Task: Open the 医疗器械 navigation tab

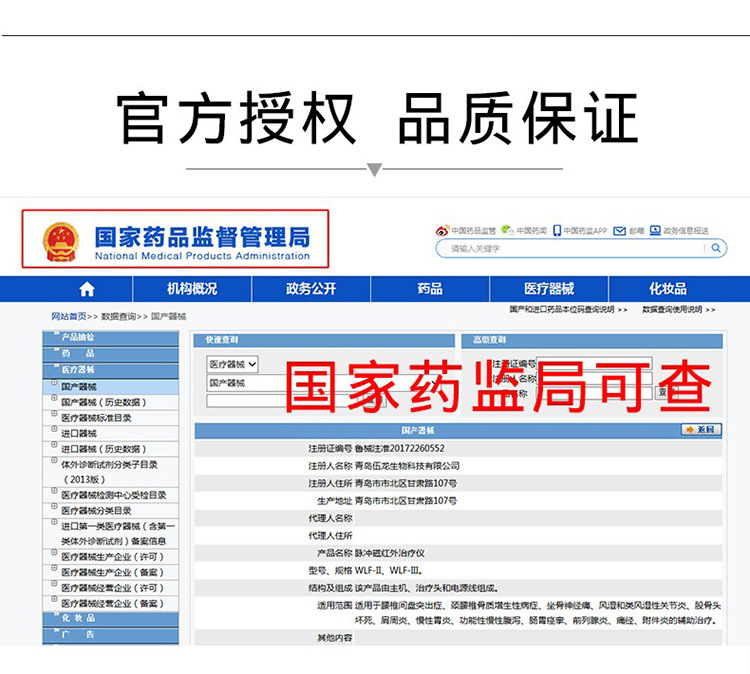Action: 549,289
